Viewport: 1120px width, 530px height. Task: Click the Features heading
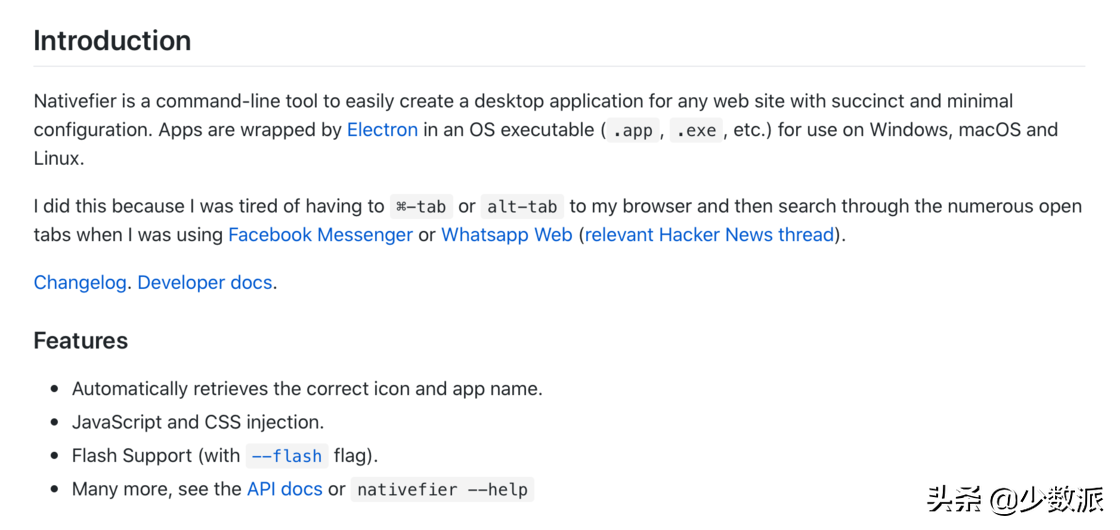click(81, 341)
